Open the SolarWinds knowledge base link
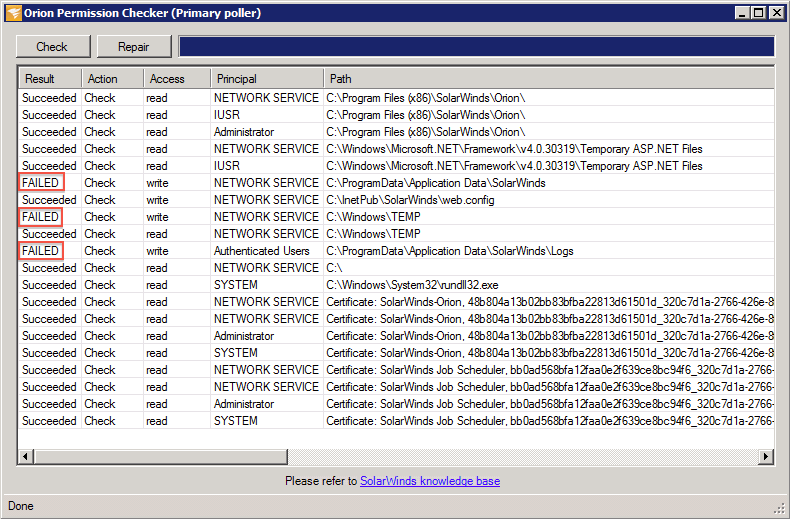790x519 pixels. click(x=430, y=481)
